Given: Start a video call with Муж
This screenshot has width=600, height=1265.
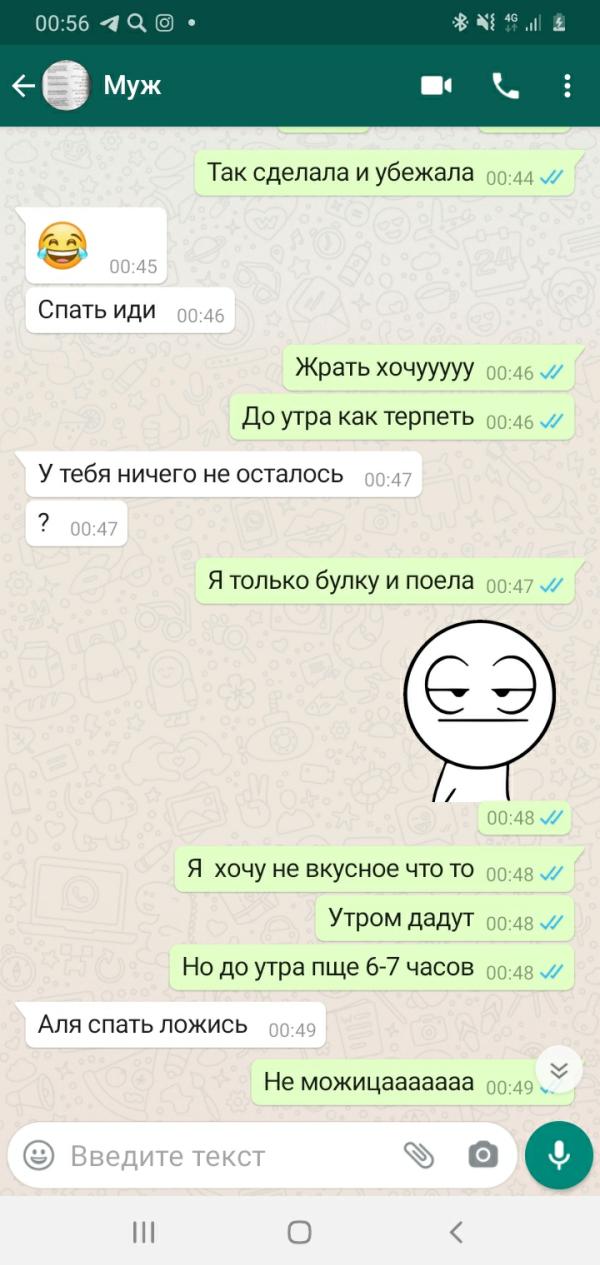Looking at the screenshot, I should [436, 86].
